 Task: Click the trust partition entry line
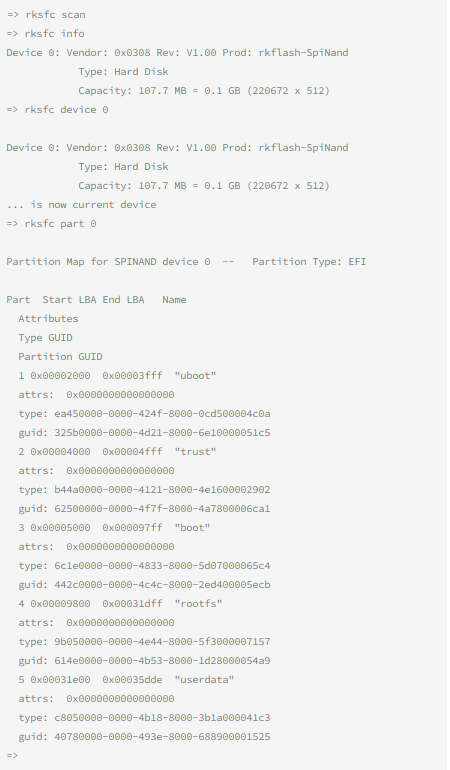click(117, 452)
